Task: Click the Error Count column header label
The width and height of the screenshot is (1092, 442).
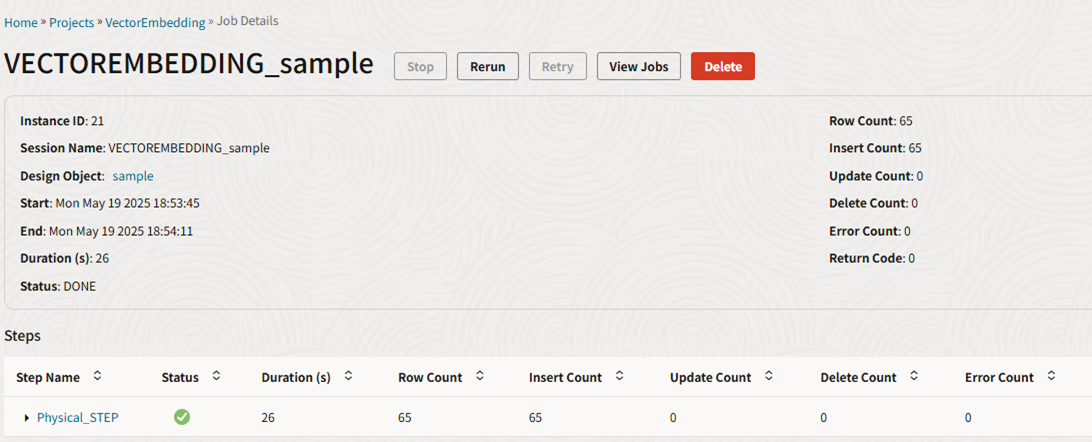Action: [999, 377]
